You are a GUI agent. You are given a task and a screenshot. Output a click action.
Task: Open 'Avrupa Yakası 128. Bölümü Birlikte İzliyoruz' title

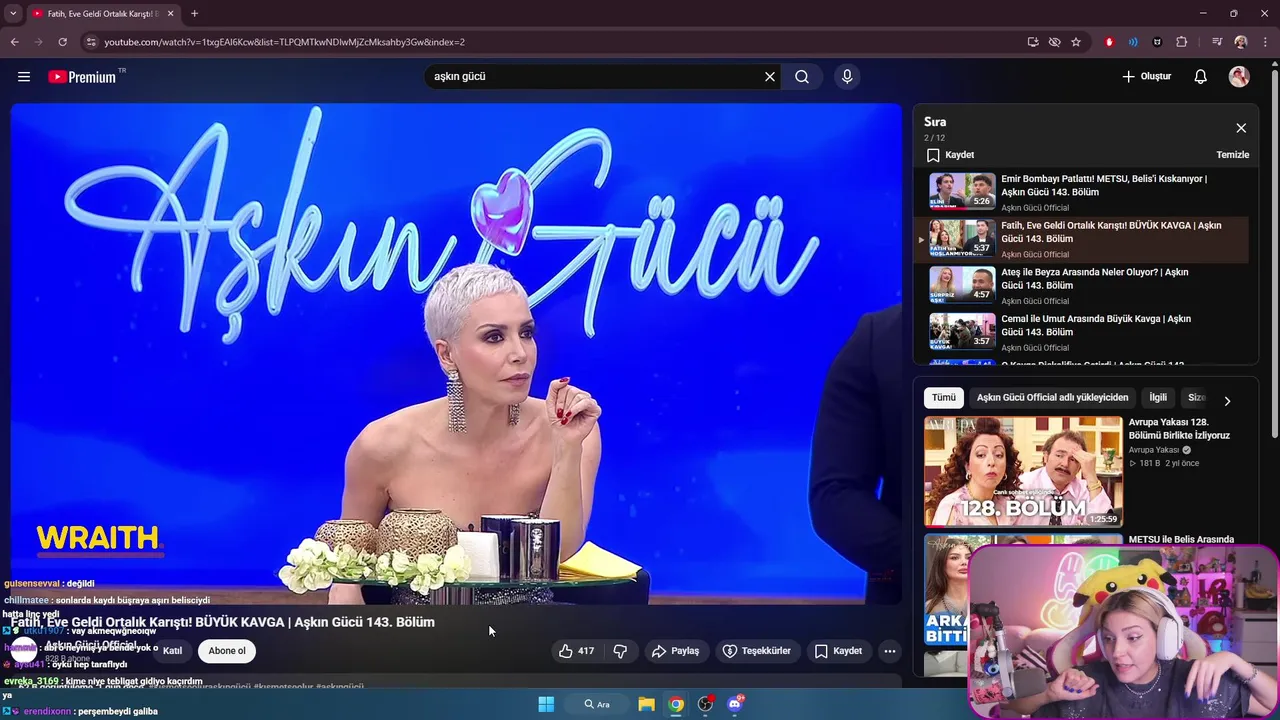1179,429
